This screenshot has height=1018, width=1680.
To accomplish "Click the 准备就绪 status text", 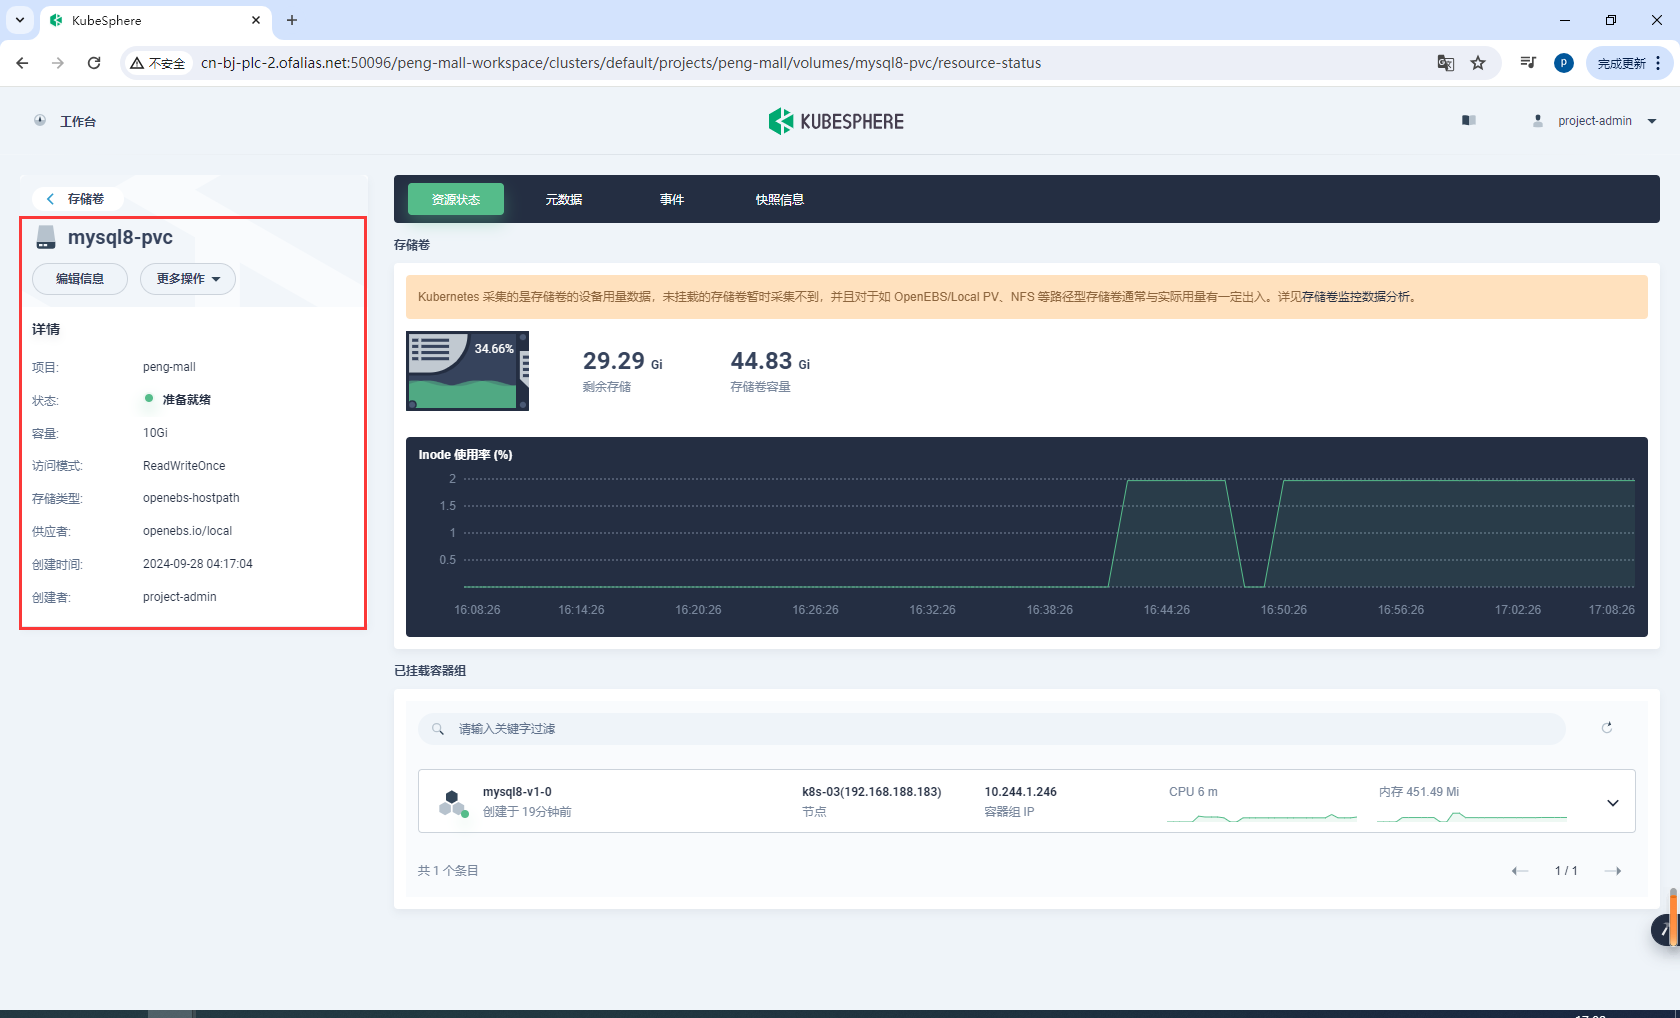I will 186,400.
